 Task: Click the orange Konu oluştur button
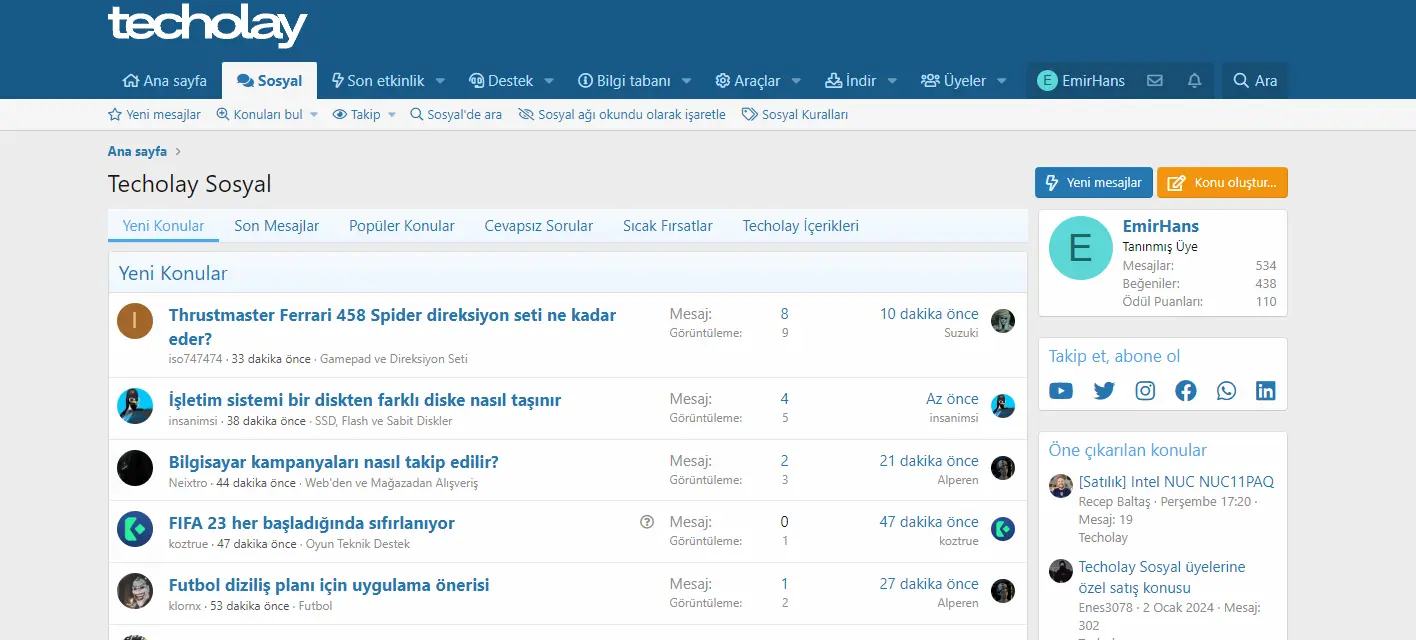(x=1222, y=183)
